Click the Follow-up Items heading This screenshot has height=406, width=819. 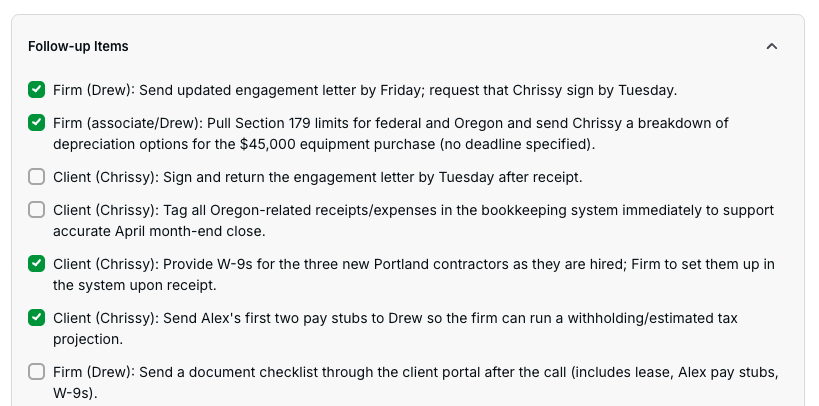pos(78,46)
